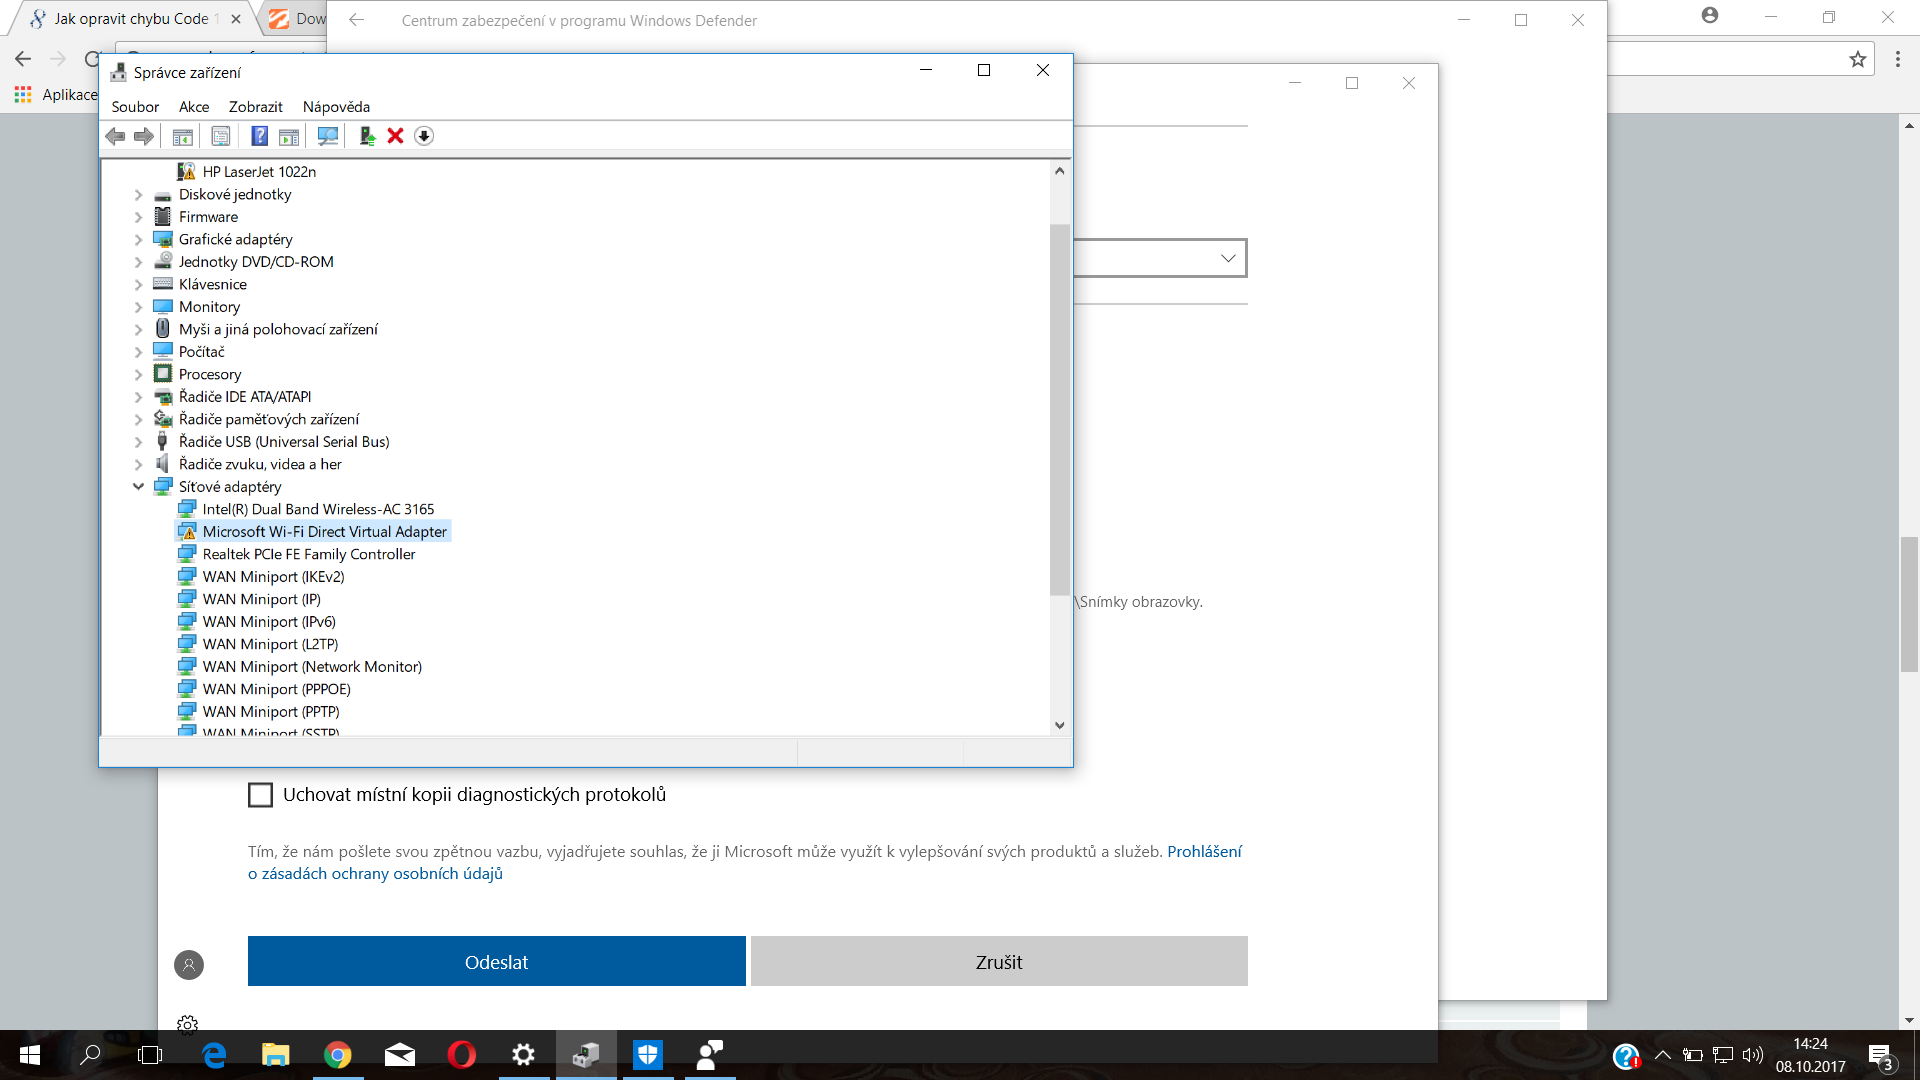Click Device Manager vertical scrollbar down arrow
Screen dimensions: 1920x1080
point(1060,726)
